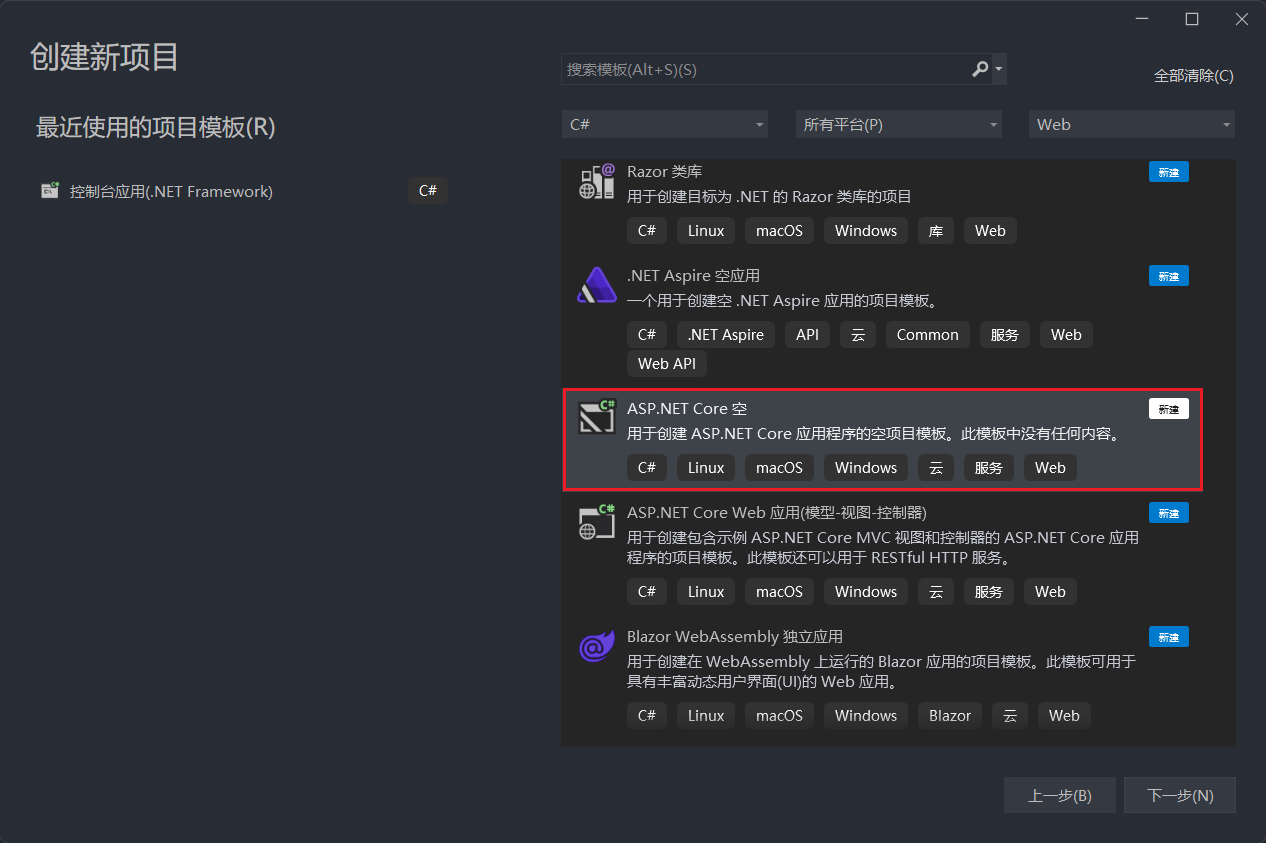
Task: Pick the Blazor WebAssembly template icon
Action: [597, 646]
